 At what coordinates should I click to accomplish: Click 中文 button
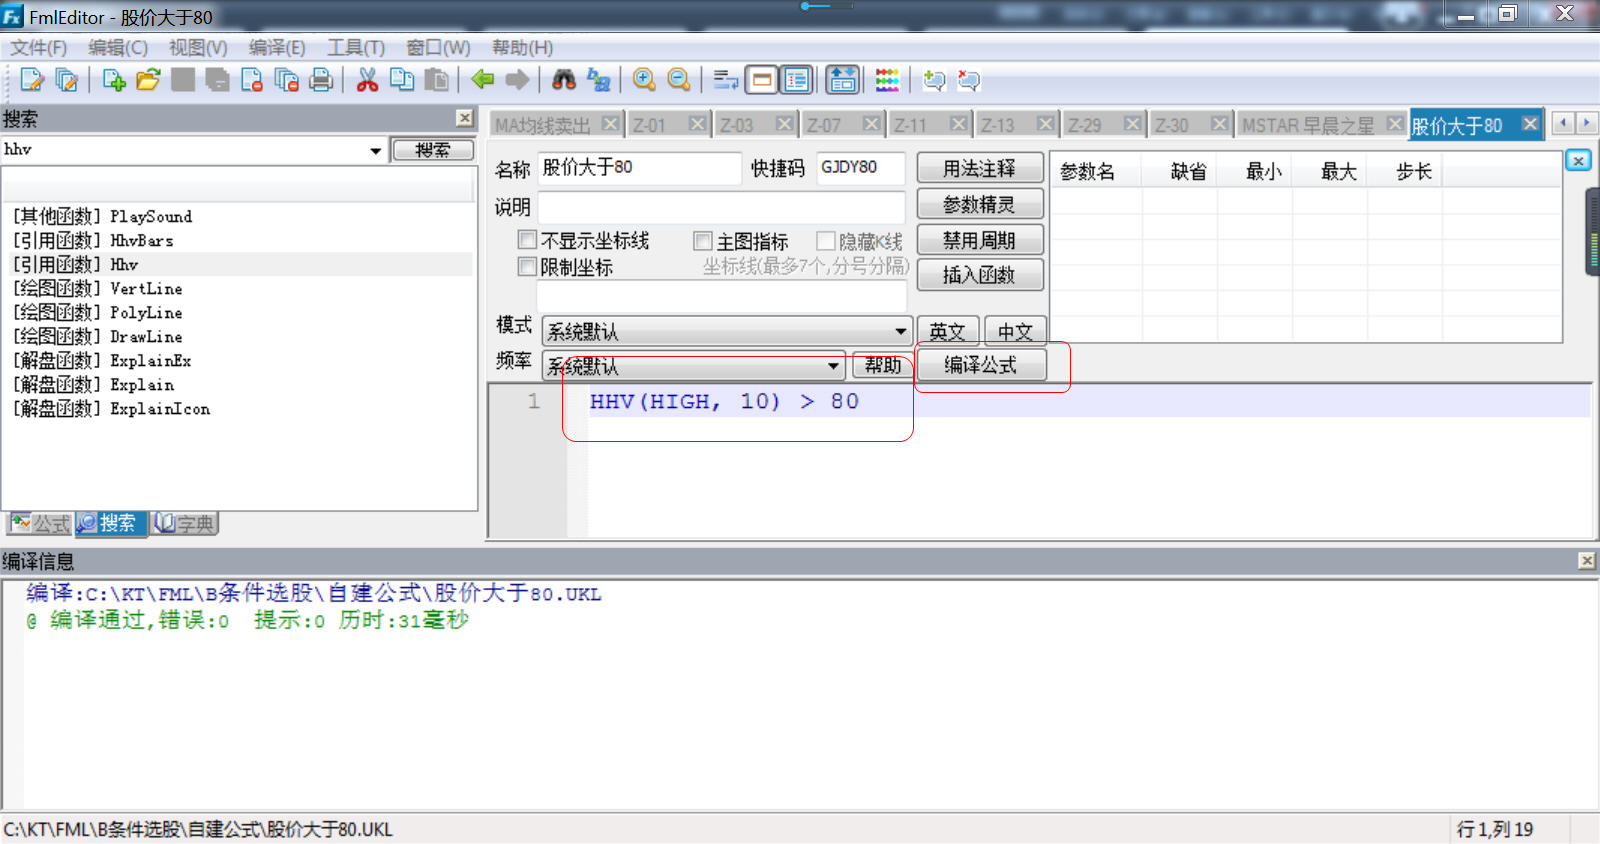pos(1015,331)
